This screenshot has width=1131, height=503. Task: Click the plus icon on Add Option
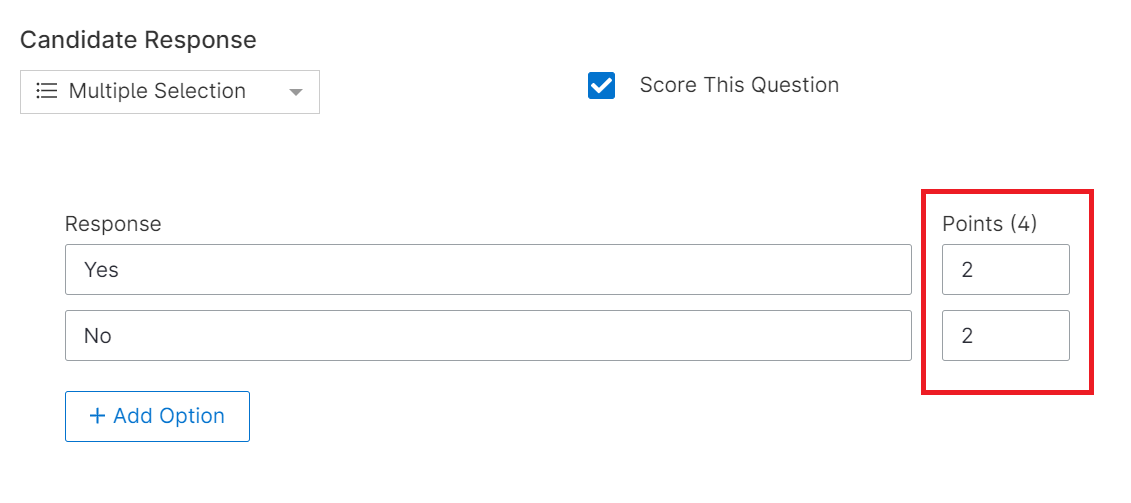(x=97, y=416)
